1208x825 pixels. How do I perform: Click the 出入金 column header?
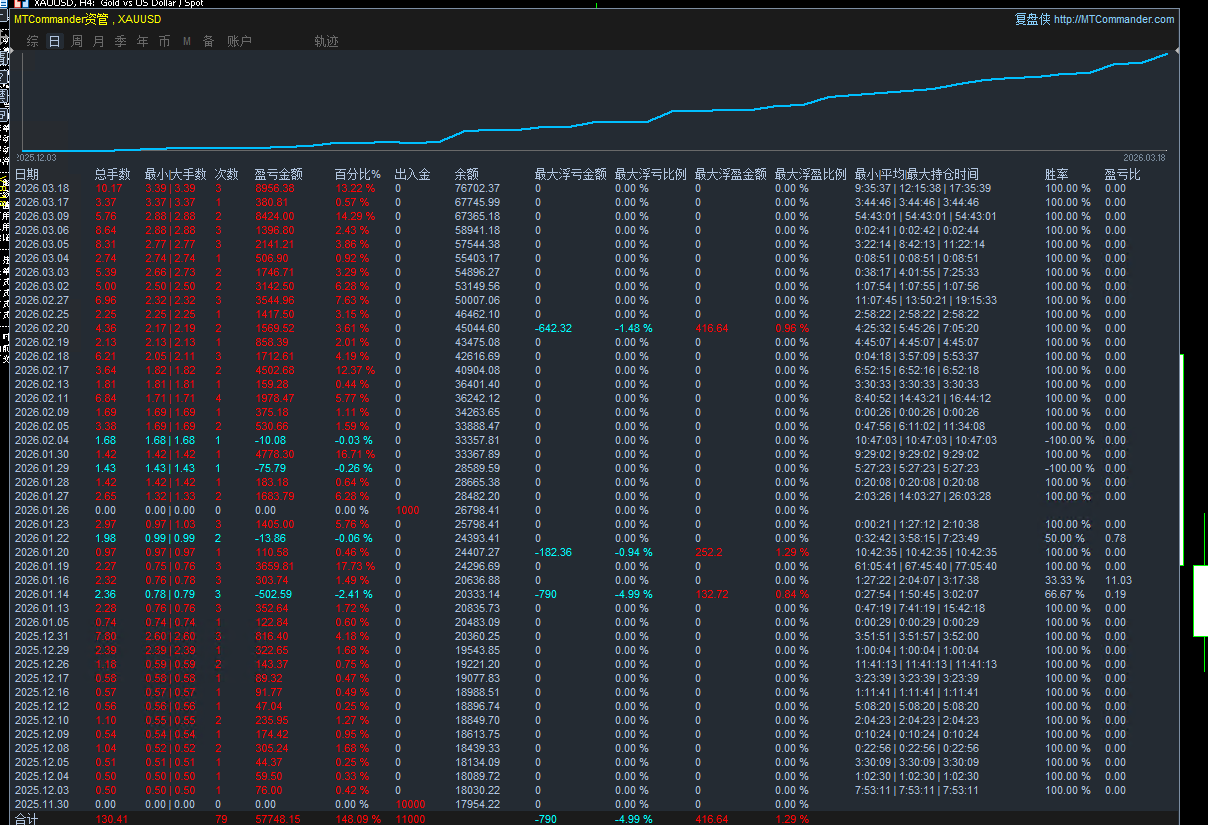coord(412,174)
